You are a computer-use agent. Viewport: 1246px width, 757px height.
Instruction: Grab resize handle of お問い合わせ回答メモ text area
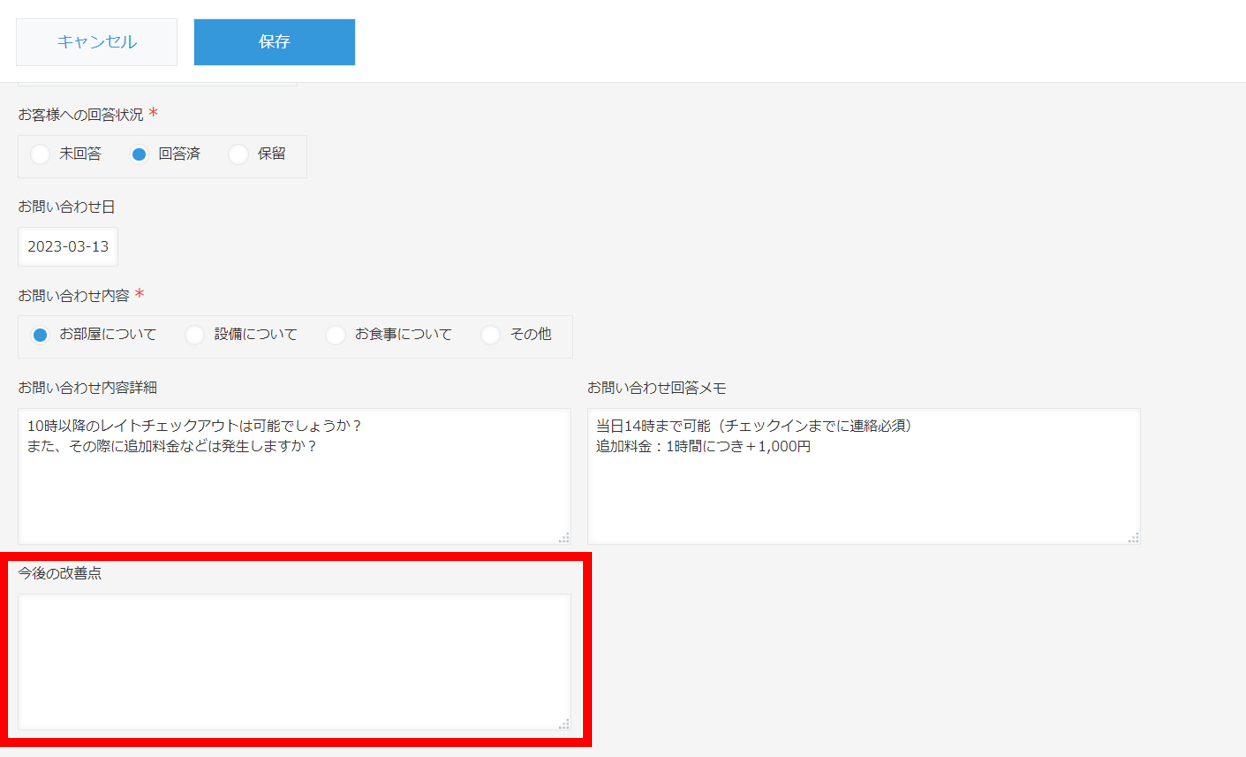1133,537
